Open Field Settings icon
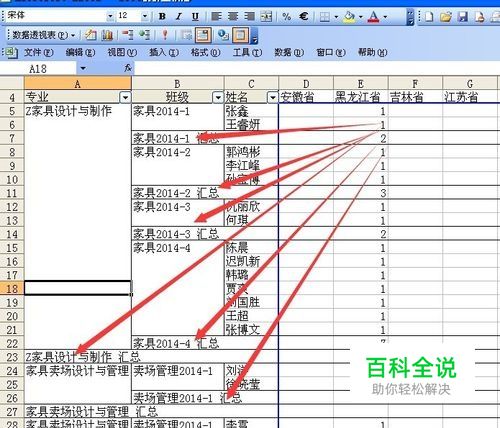This screenshot has width=500, height=428. pyautogui.click(x=223, y=35)
